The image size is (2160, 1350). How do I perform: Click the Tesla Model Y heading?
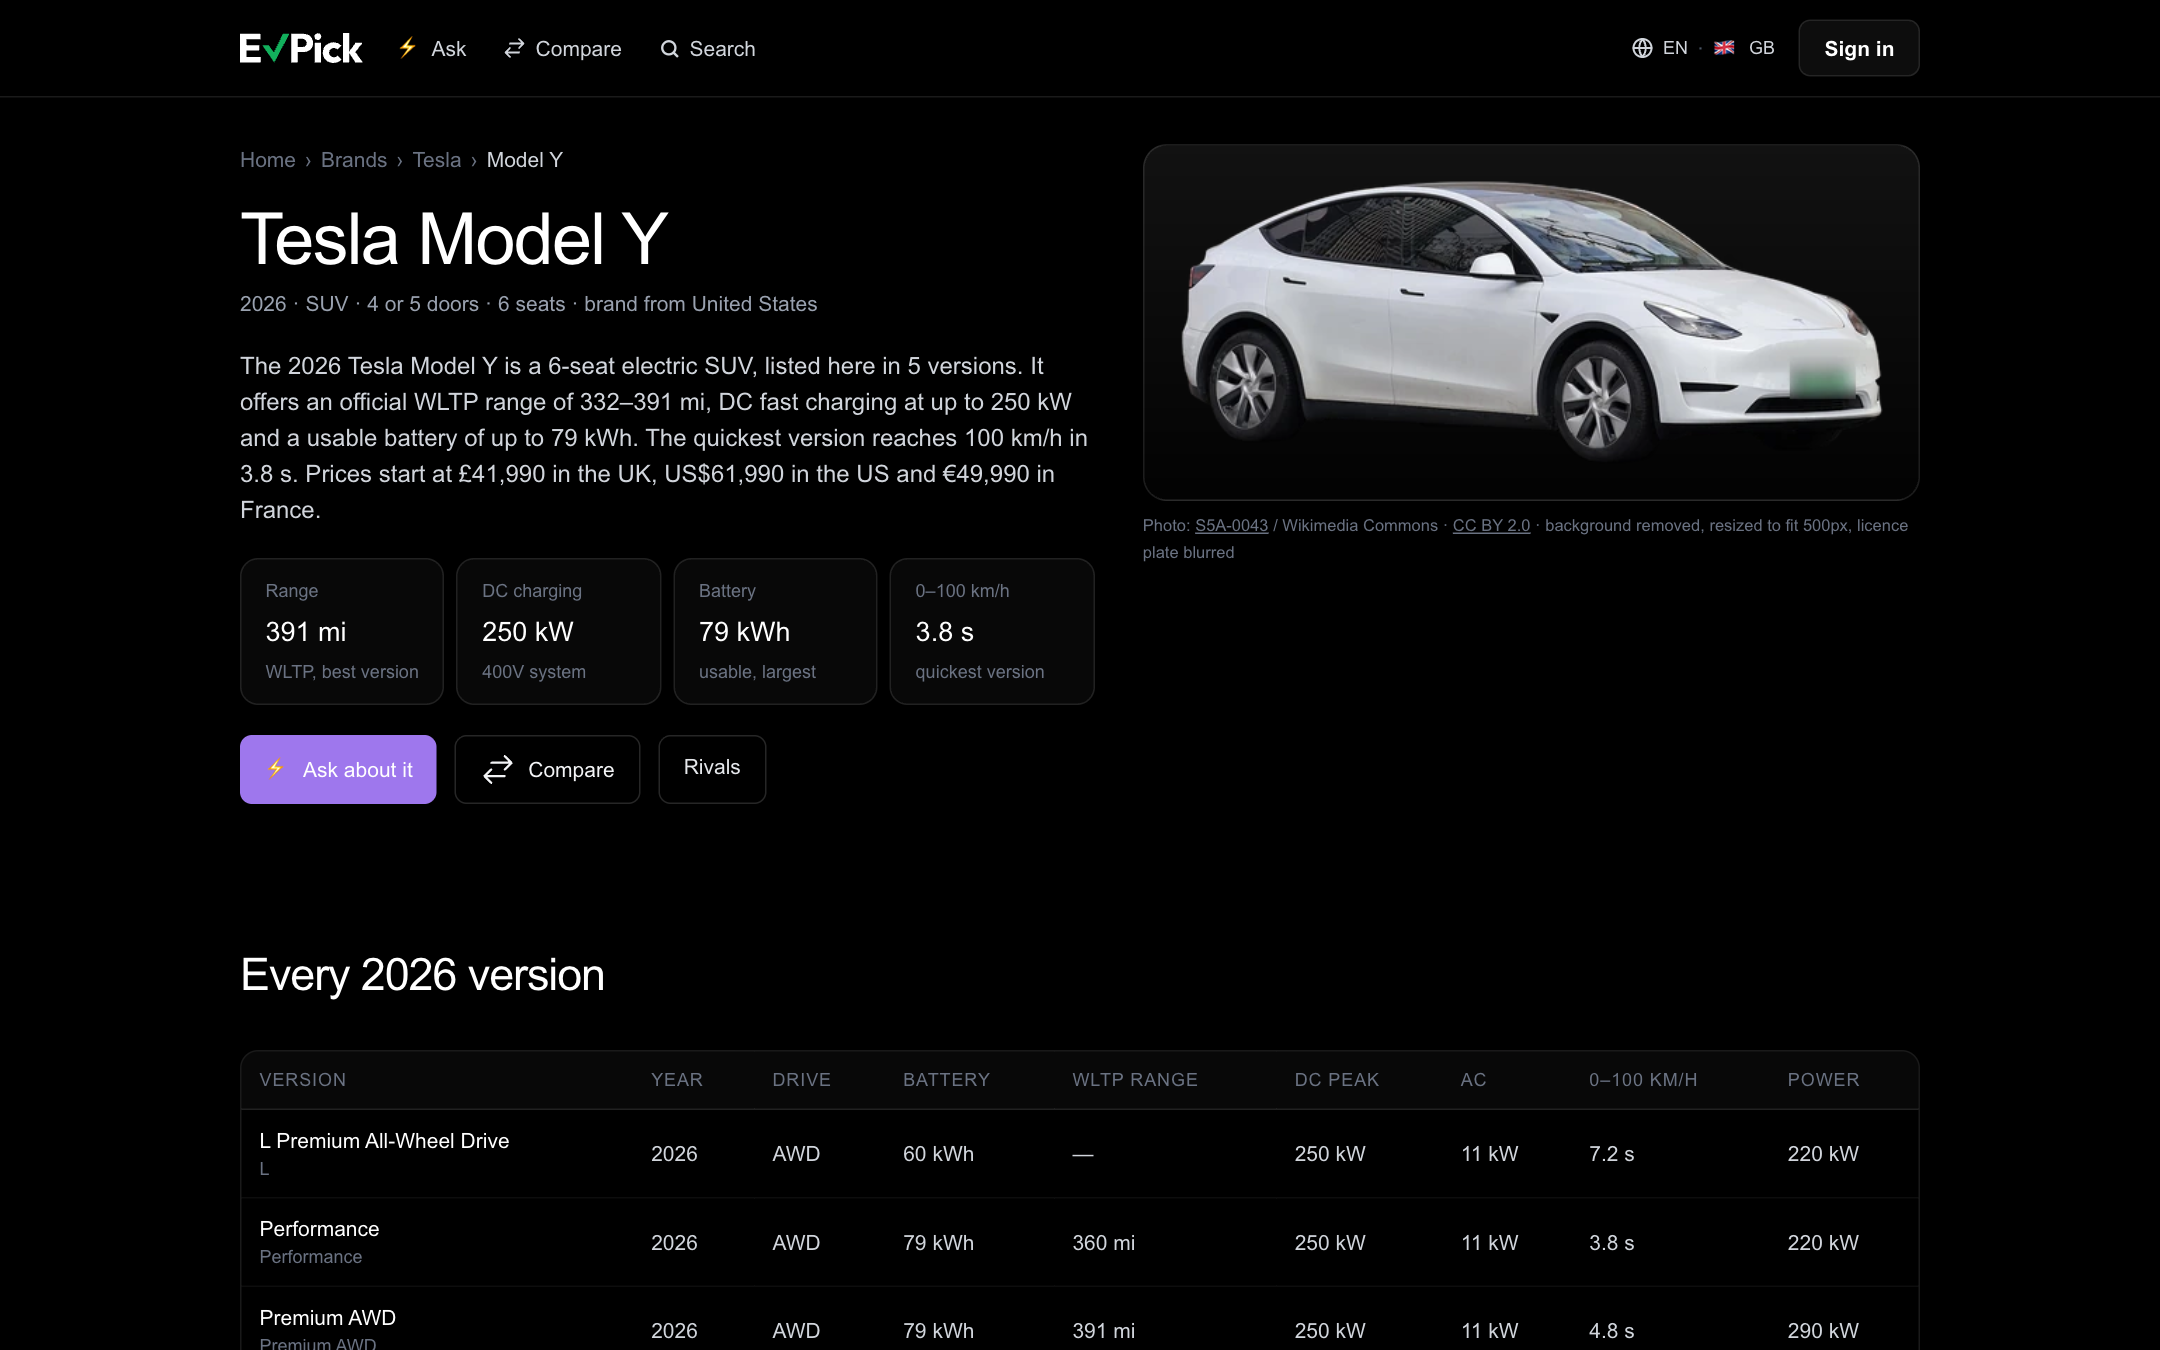click(x=454, y=240)
